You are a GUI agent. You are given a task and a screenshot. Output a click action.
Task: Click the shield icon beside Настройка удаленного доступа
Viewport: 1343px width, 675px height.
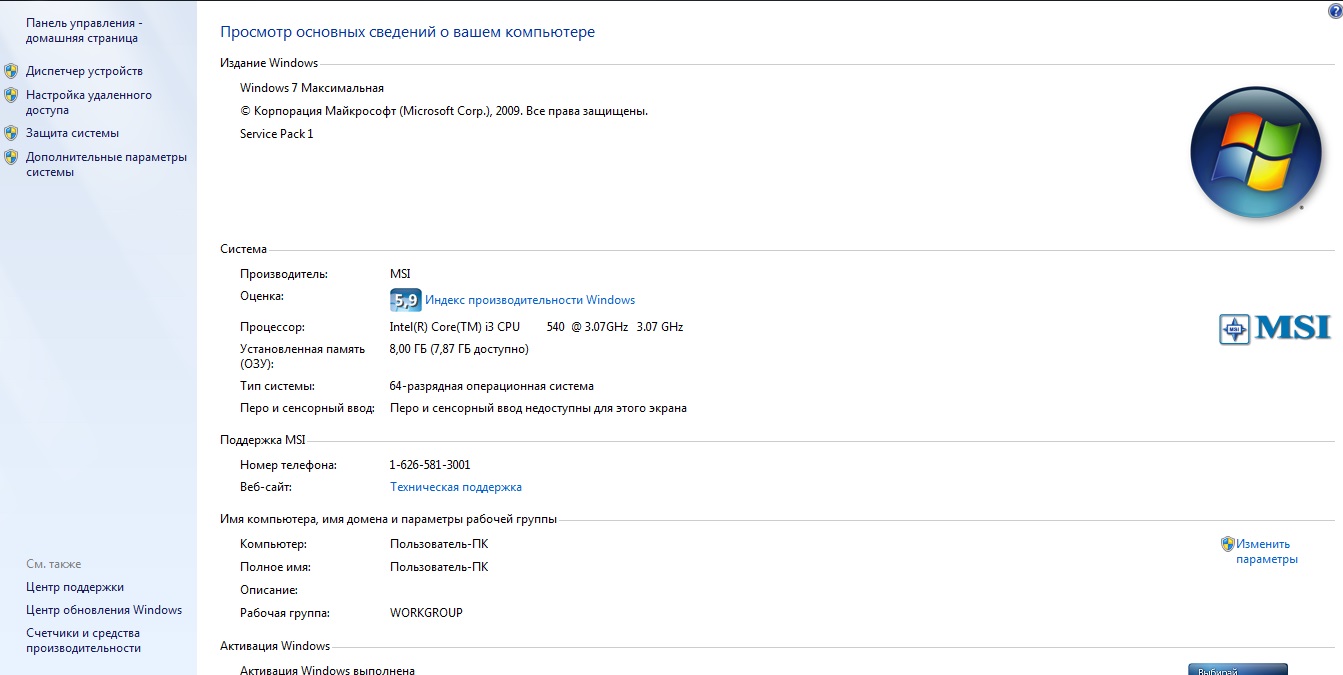[11, 95]
